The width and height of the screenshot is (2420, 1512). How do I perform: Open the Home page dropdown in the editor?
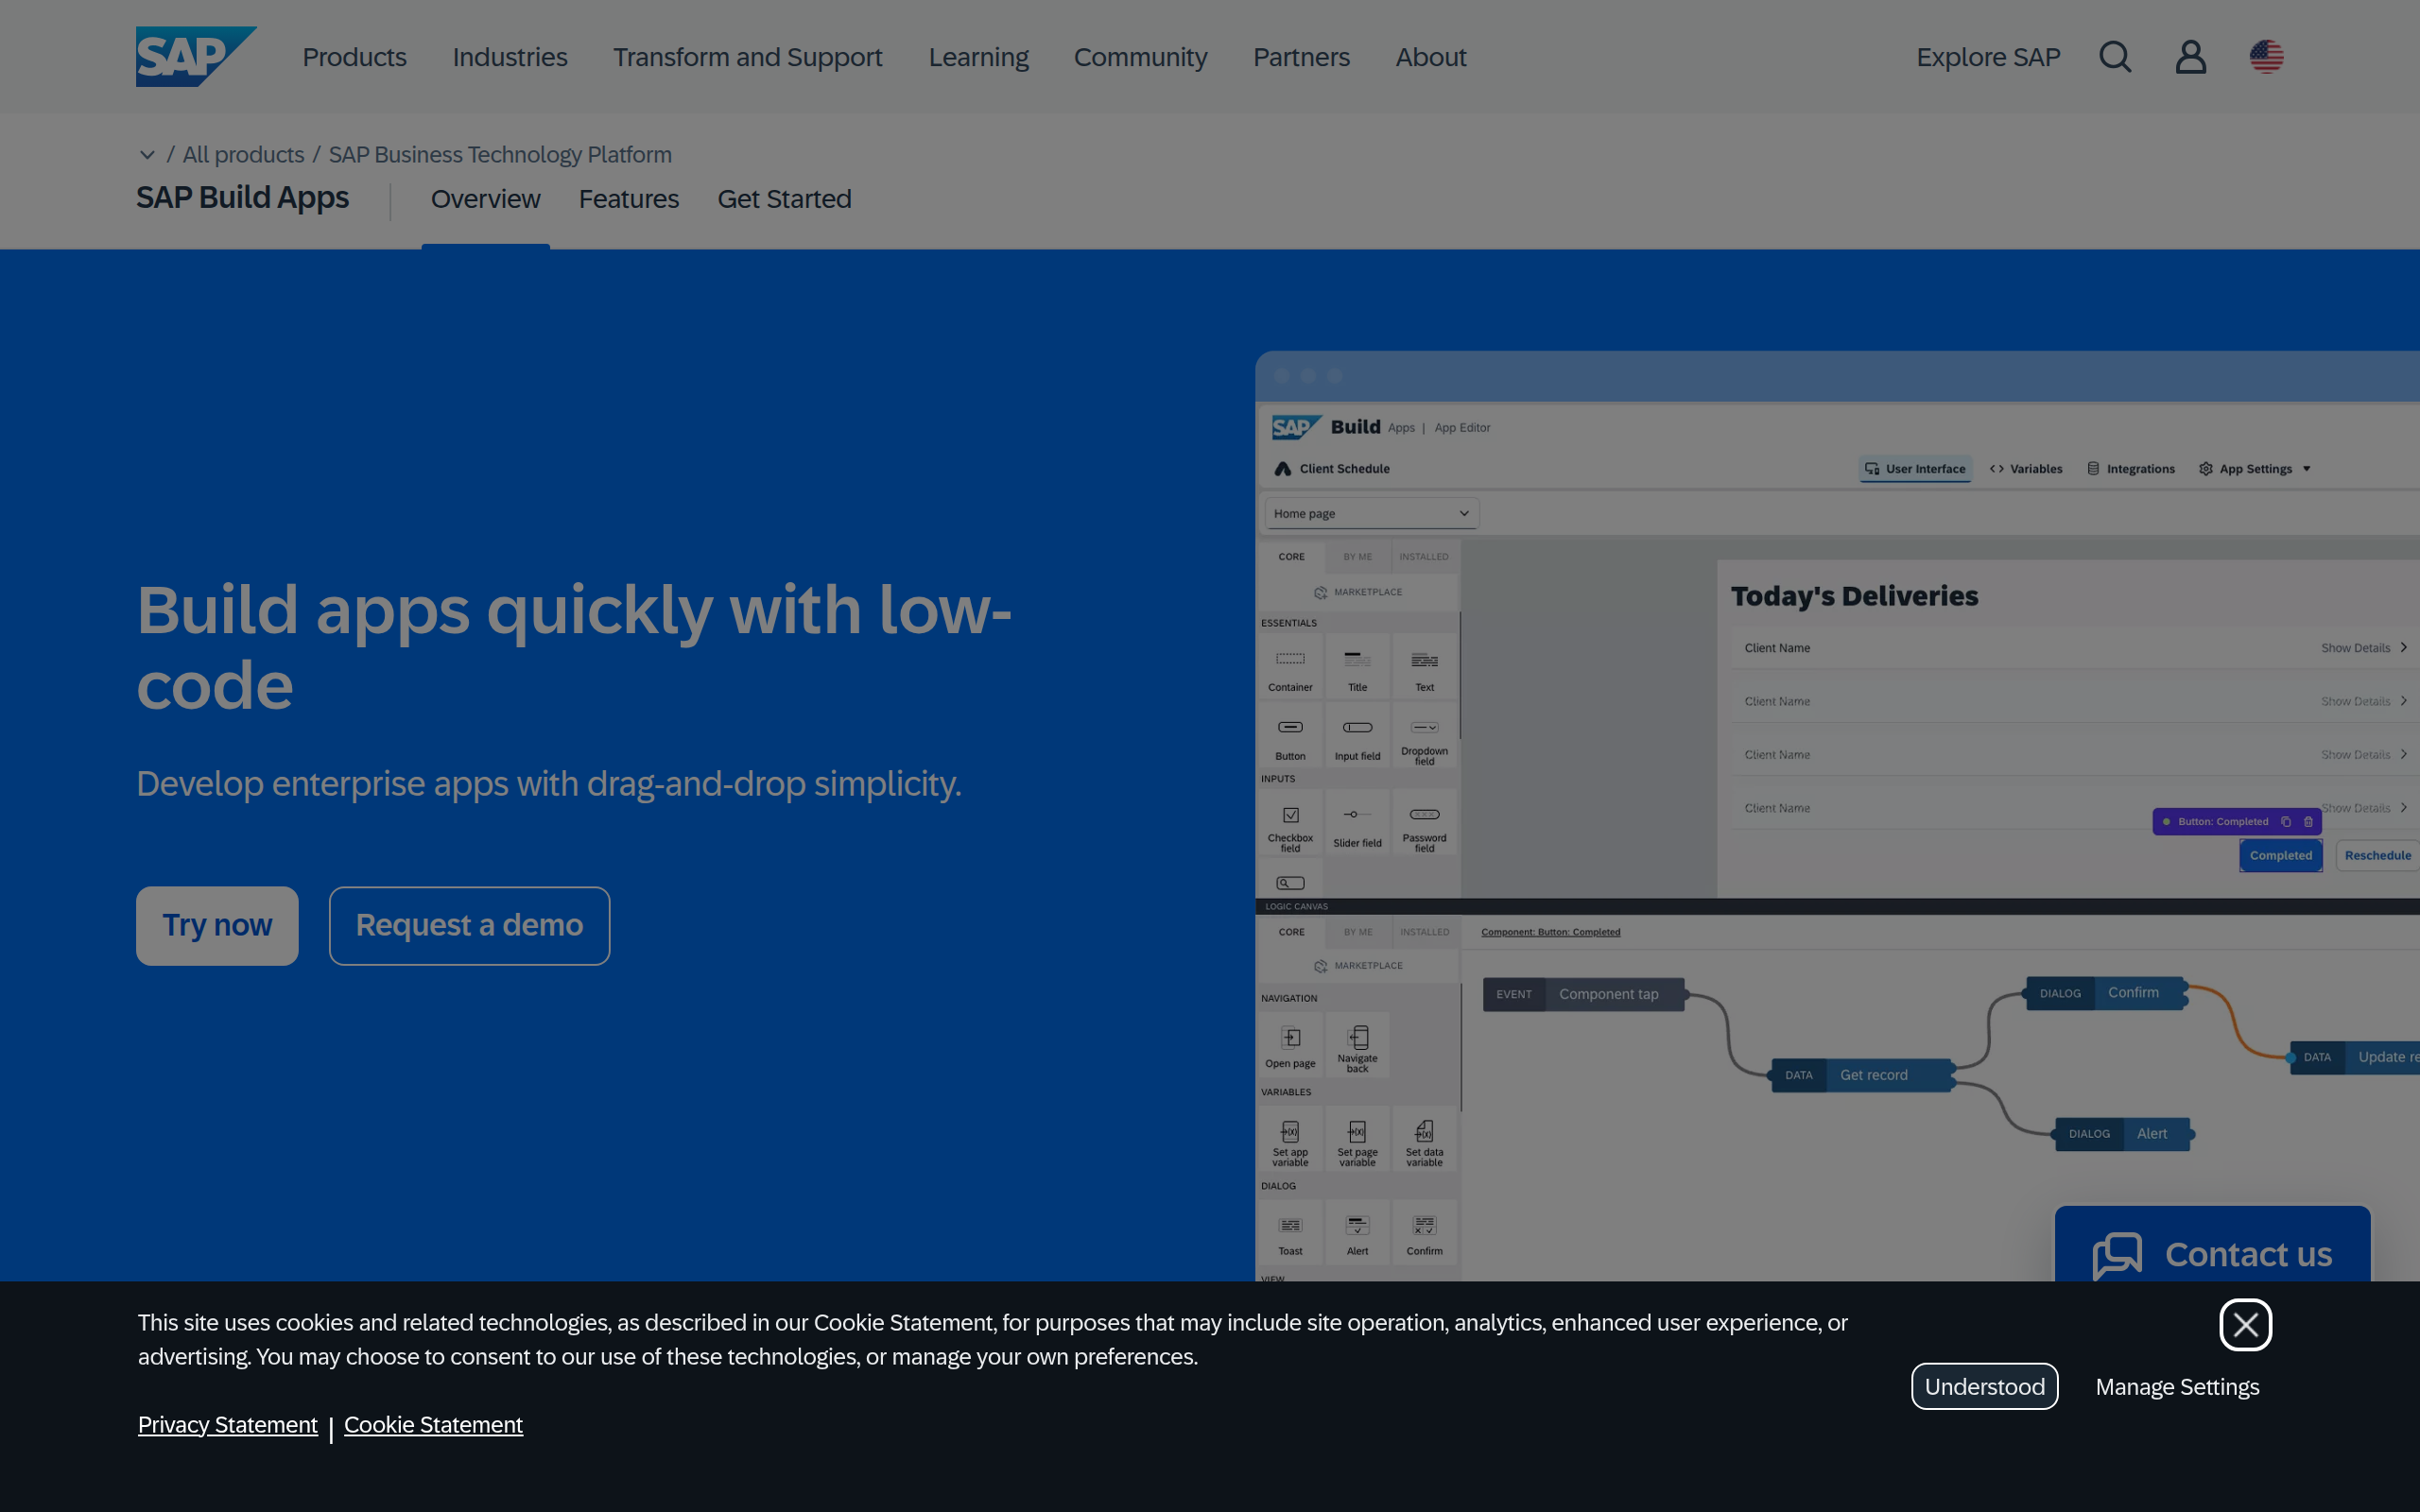pyautogui.click(x=1370, y=512)
